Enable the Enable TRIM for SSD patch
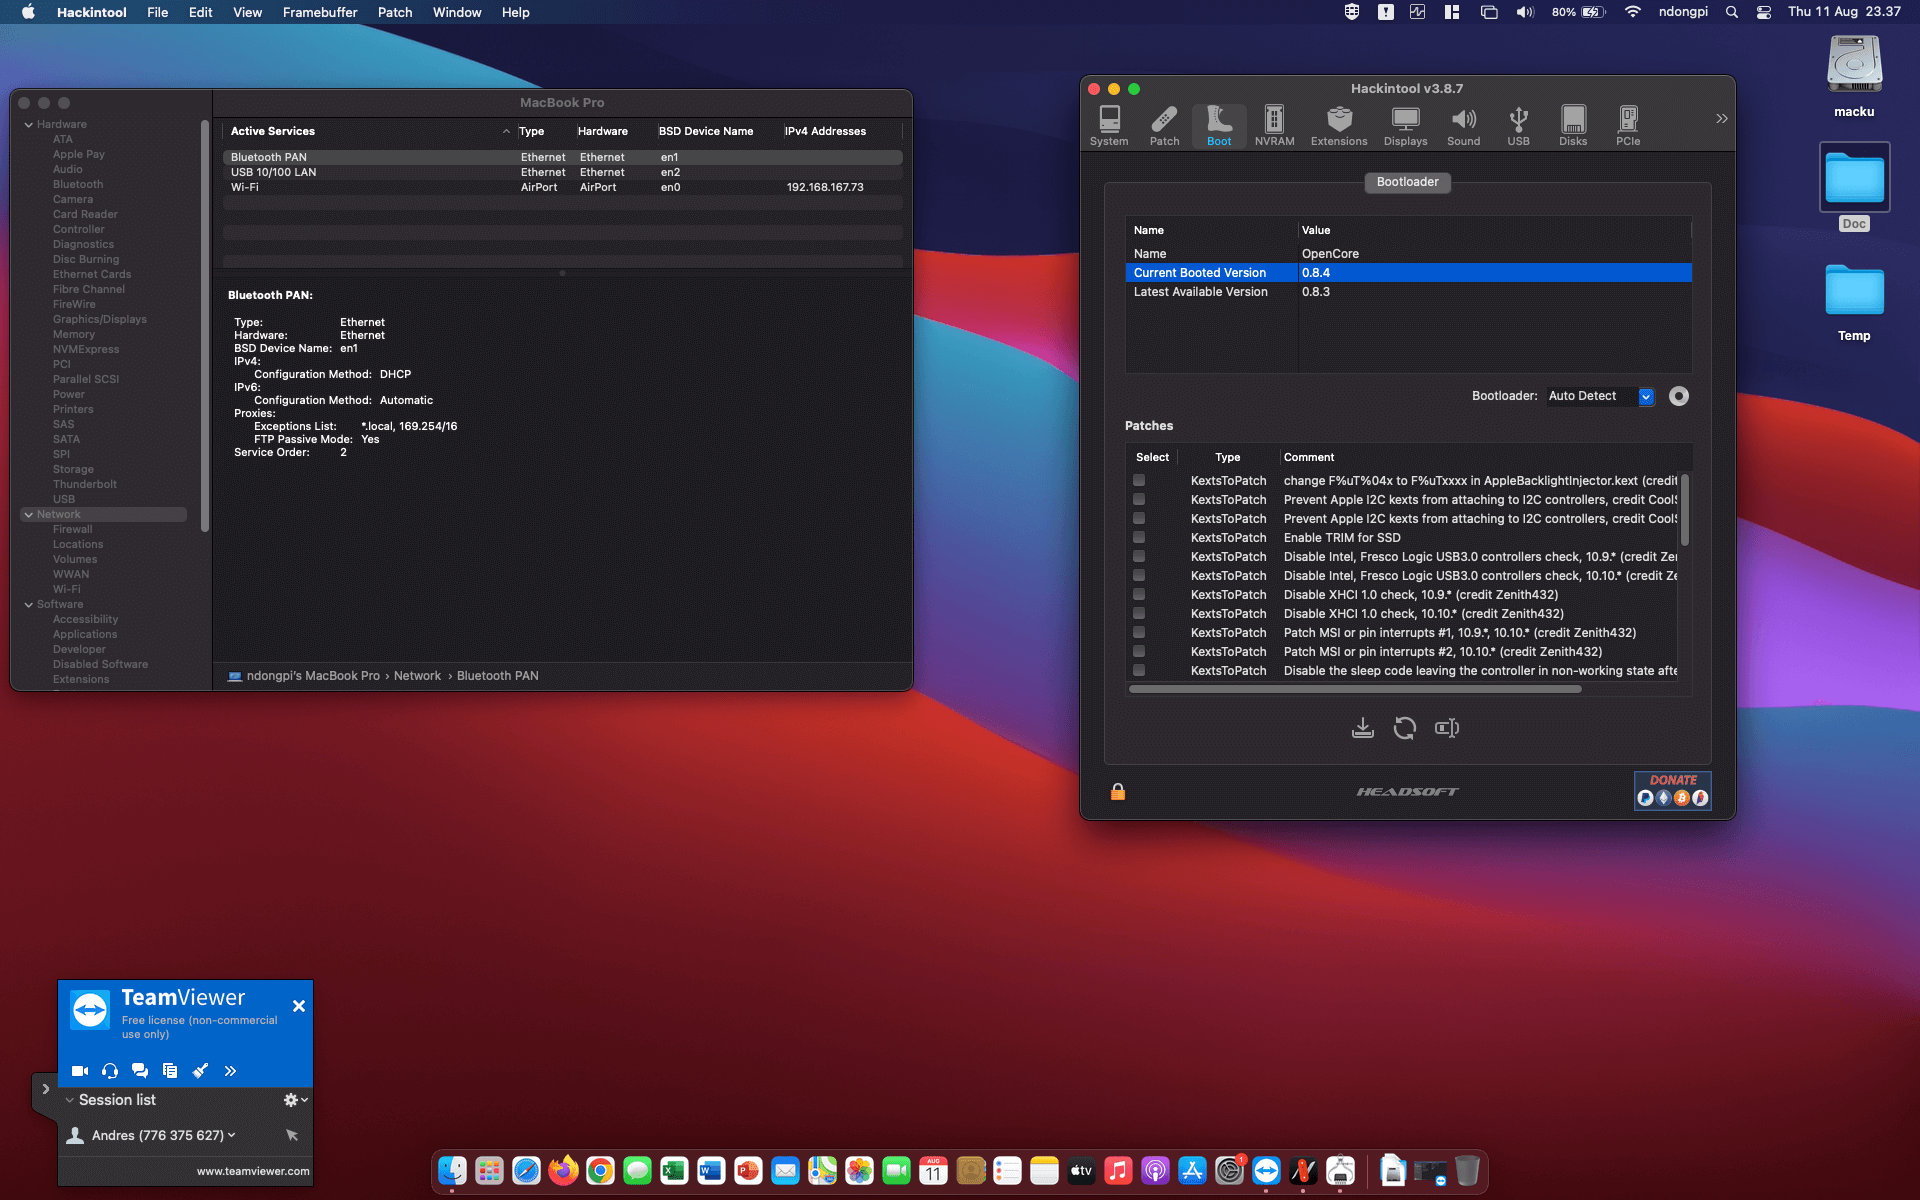This screenshot has width=1920, height=1200. (x=1139, y=537)
